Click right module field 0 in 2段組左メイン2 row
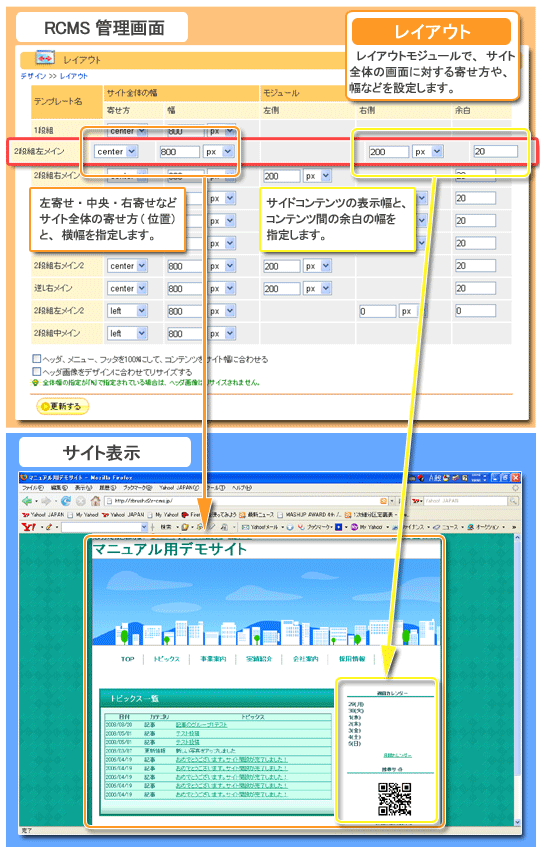 click(378, 311)
